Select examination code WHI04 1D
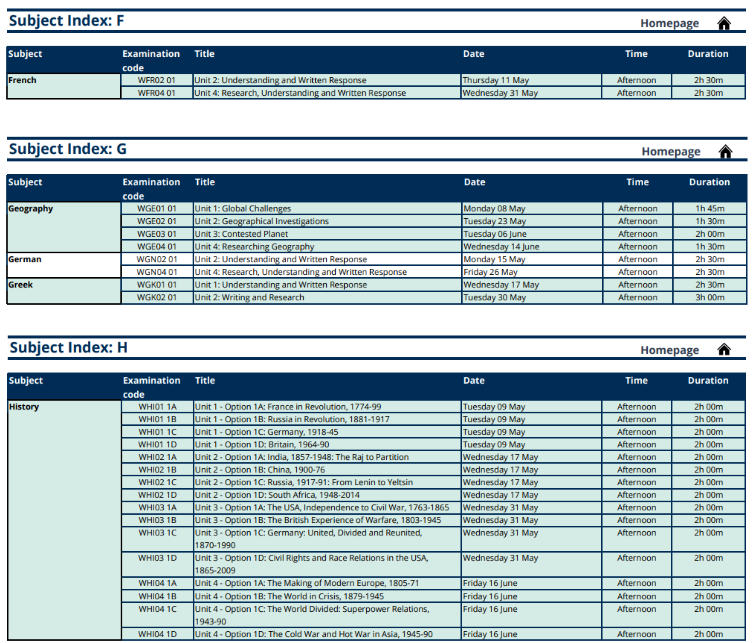 [157, 634]
